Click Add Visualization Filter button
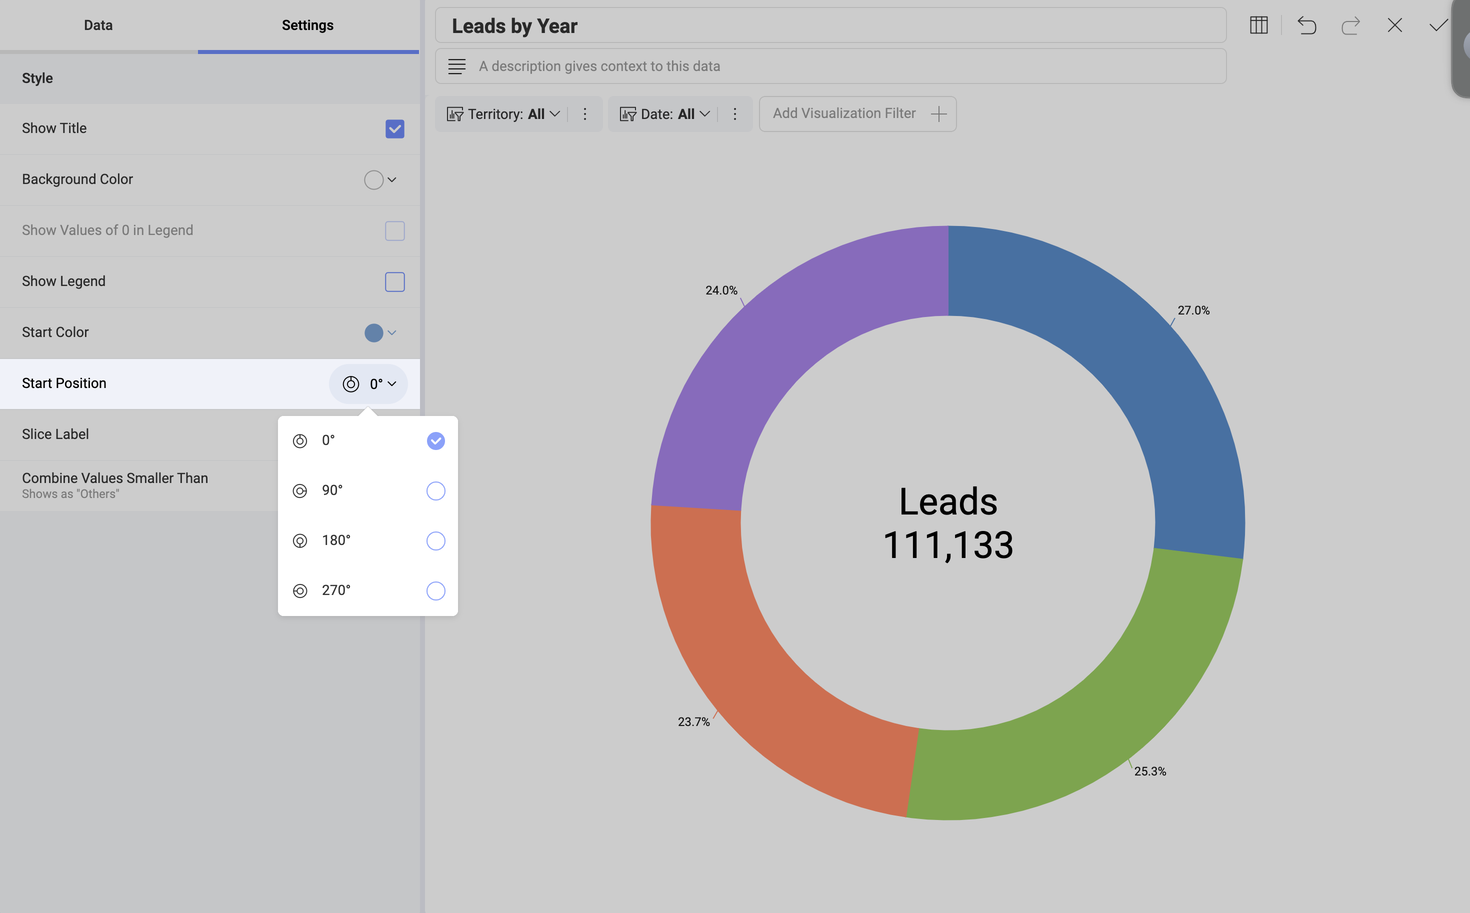 click(x=857, y=114)
